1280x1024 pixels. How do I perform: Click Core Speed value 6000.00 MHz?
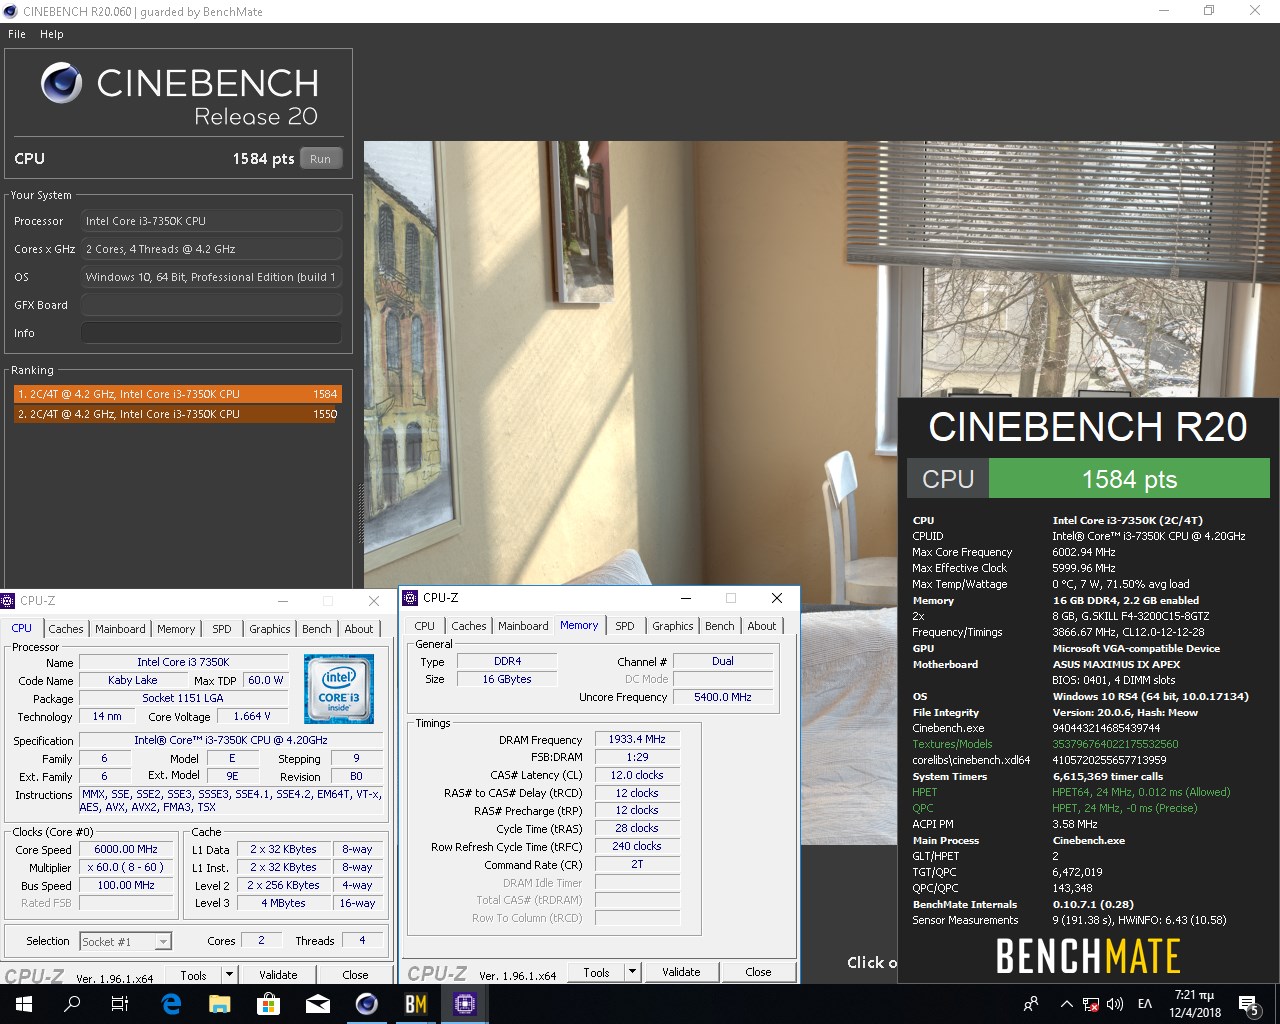click(x=126, y=849)
